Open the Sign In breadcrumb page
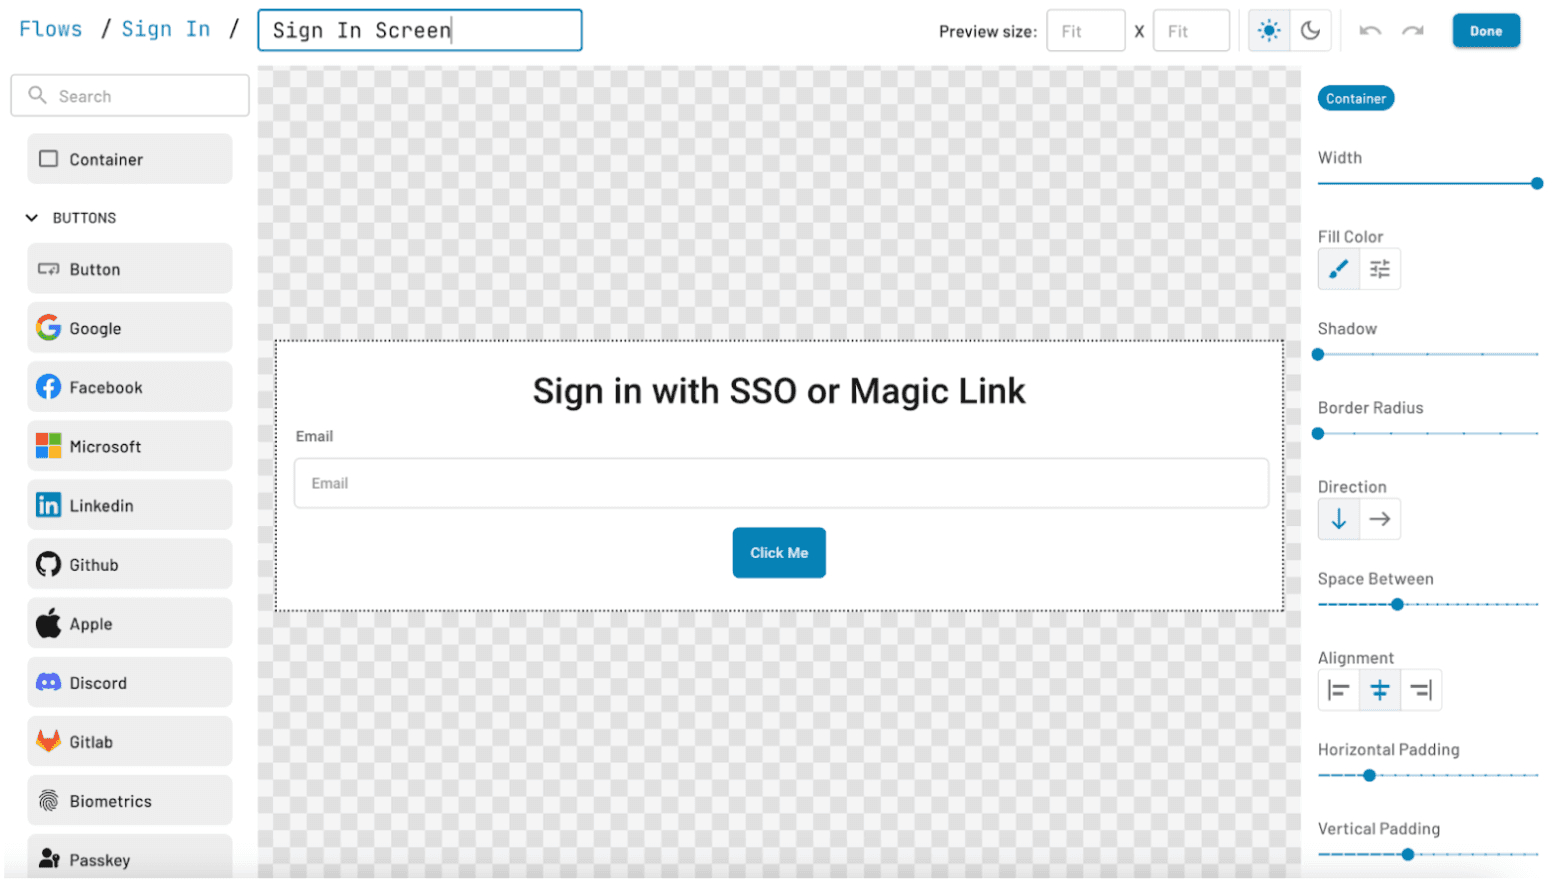The height and width of the screenshot is (880, 1550). [166, 28]
